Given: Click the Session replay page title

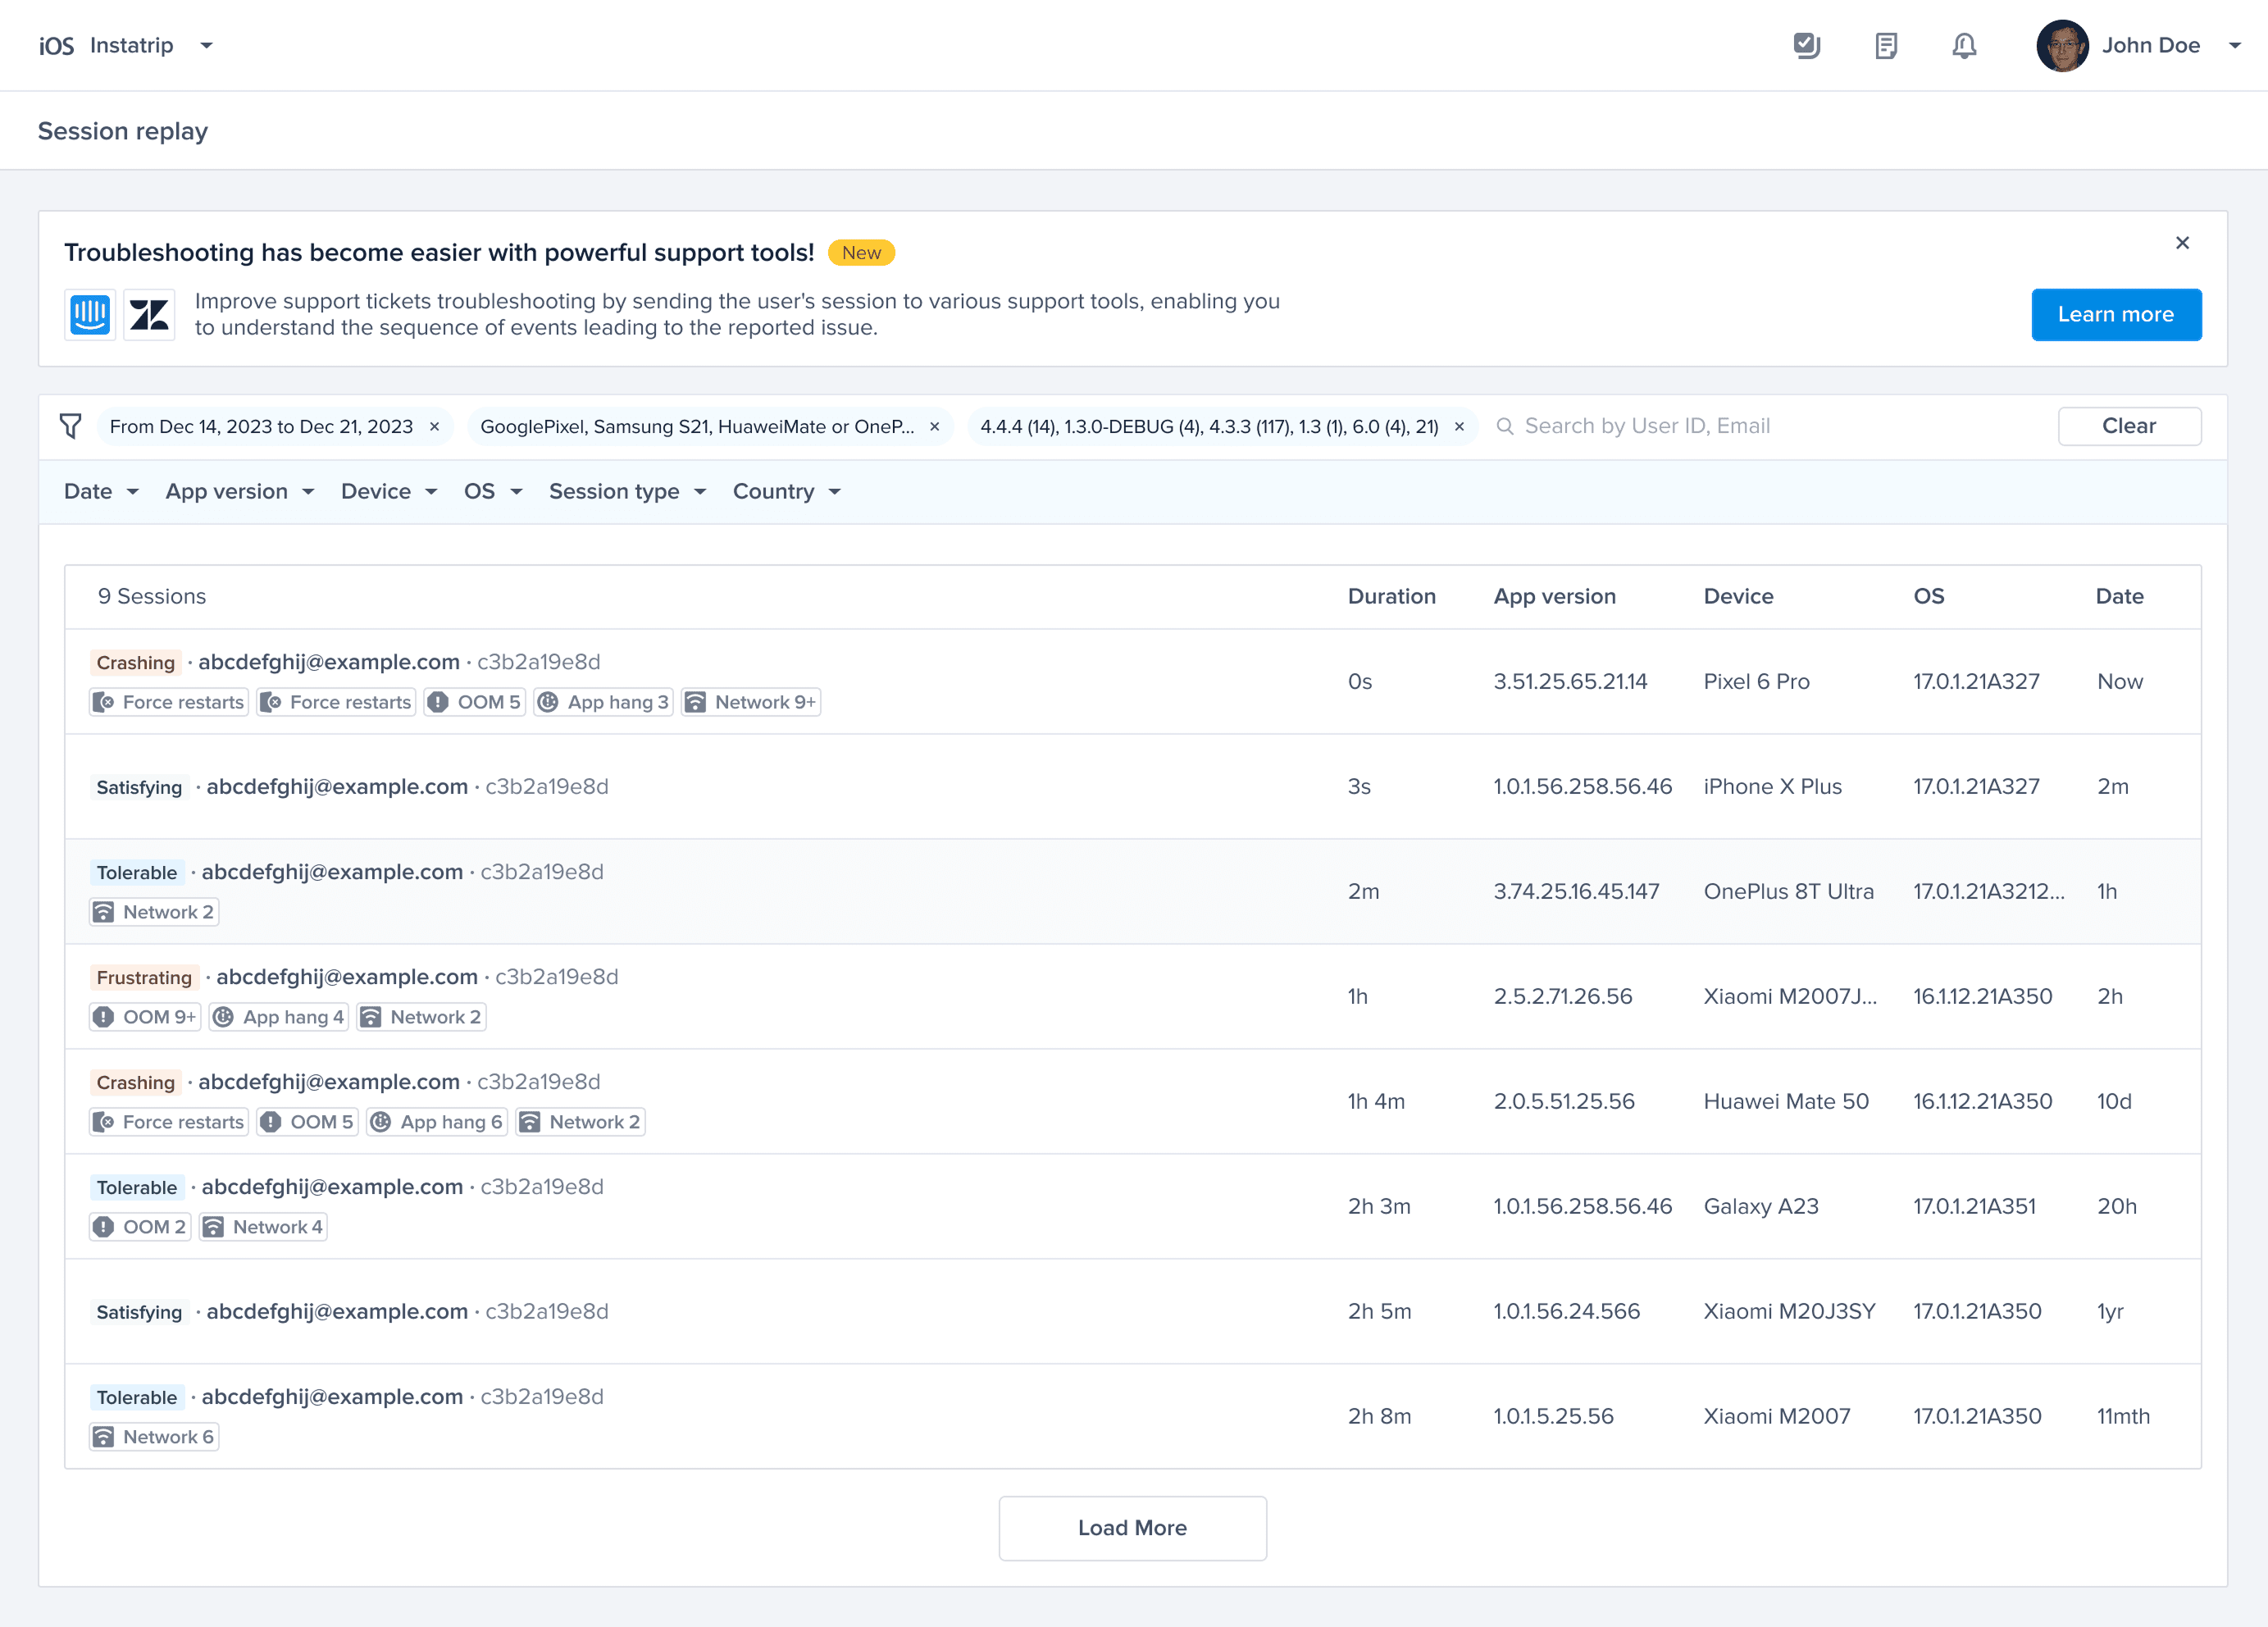Looking at the screenshot, I should tap(123, 131).
